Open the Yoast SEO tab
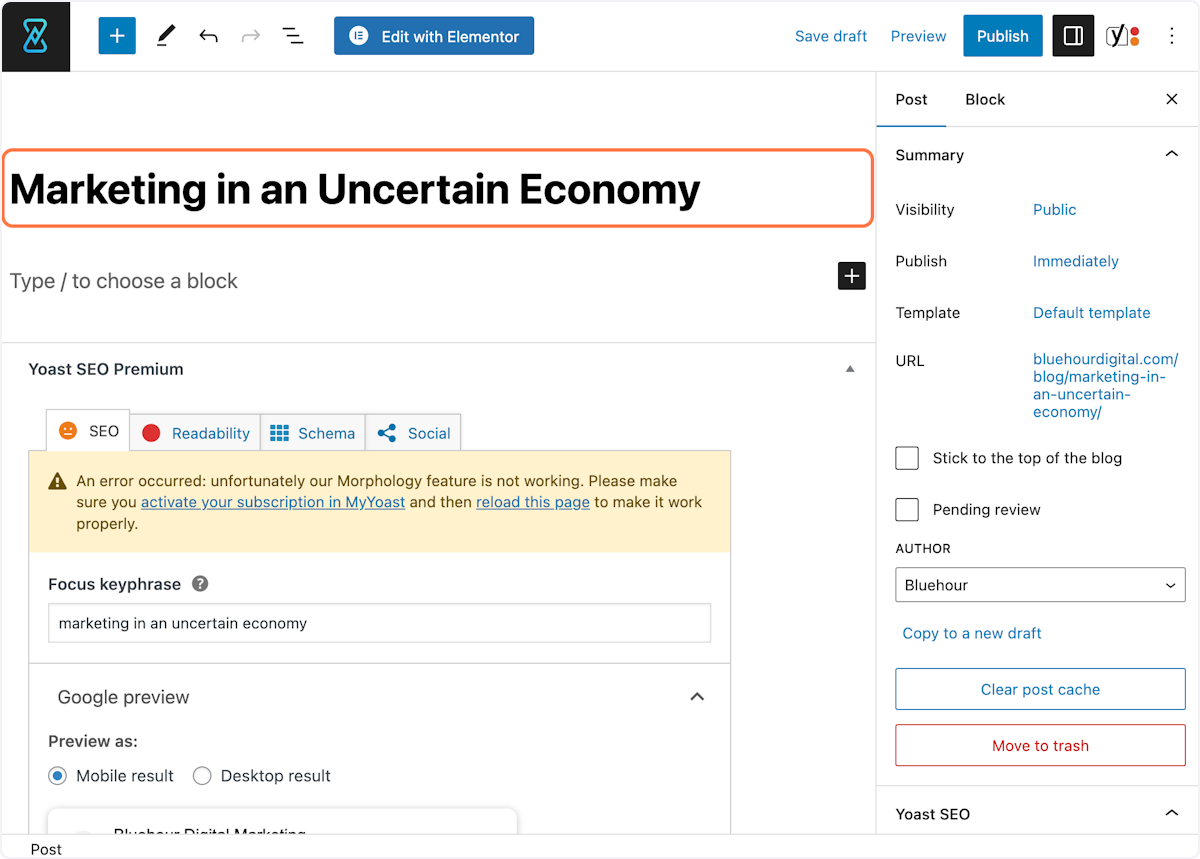The width and height of the screenshot is (1200, 859). point(88,431)
